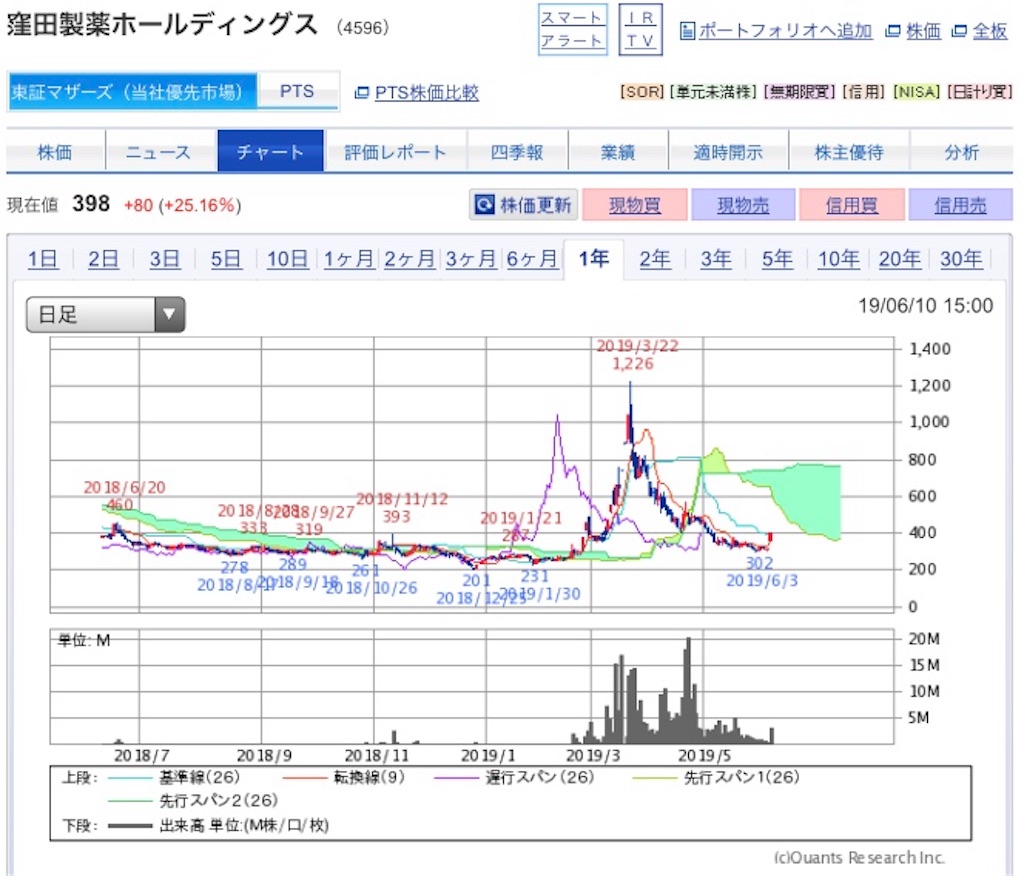Click the NISA tag label

(917, 92)
